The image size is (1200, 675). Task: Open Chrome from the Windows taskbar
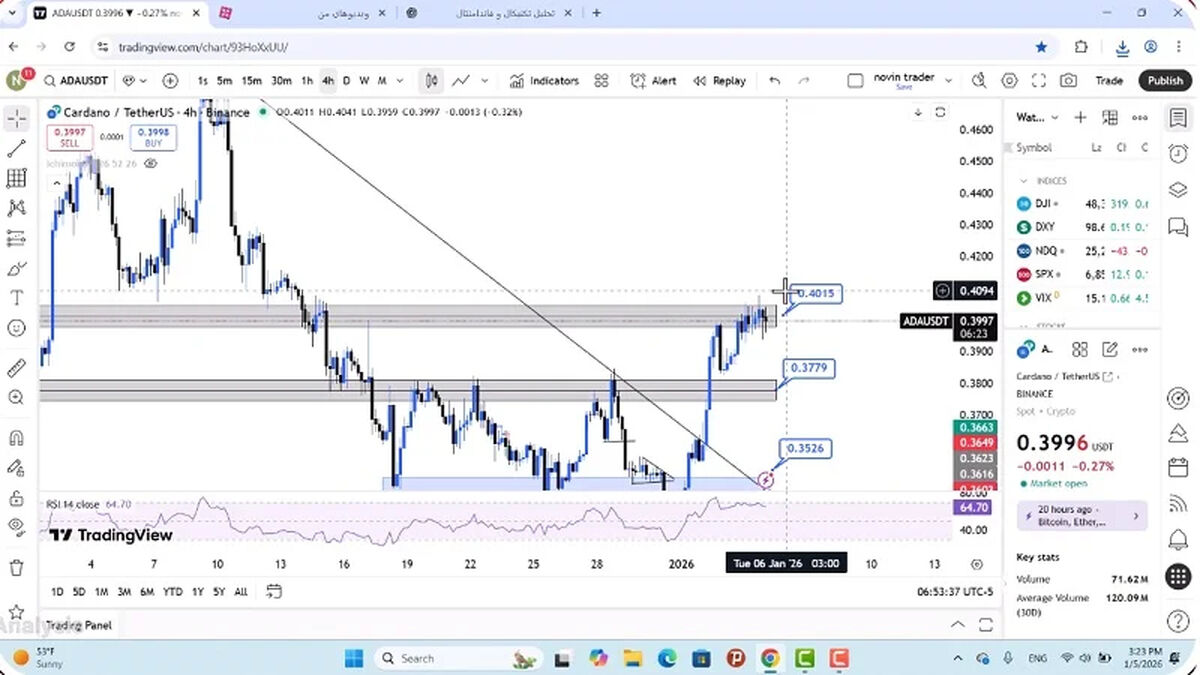tap(769, 658)
